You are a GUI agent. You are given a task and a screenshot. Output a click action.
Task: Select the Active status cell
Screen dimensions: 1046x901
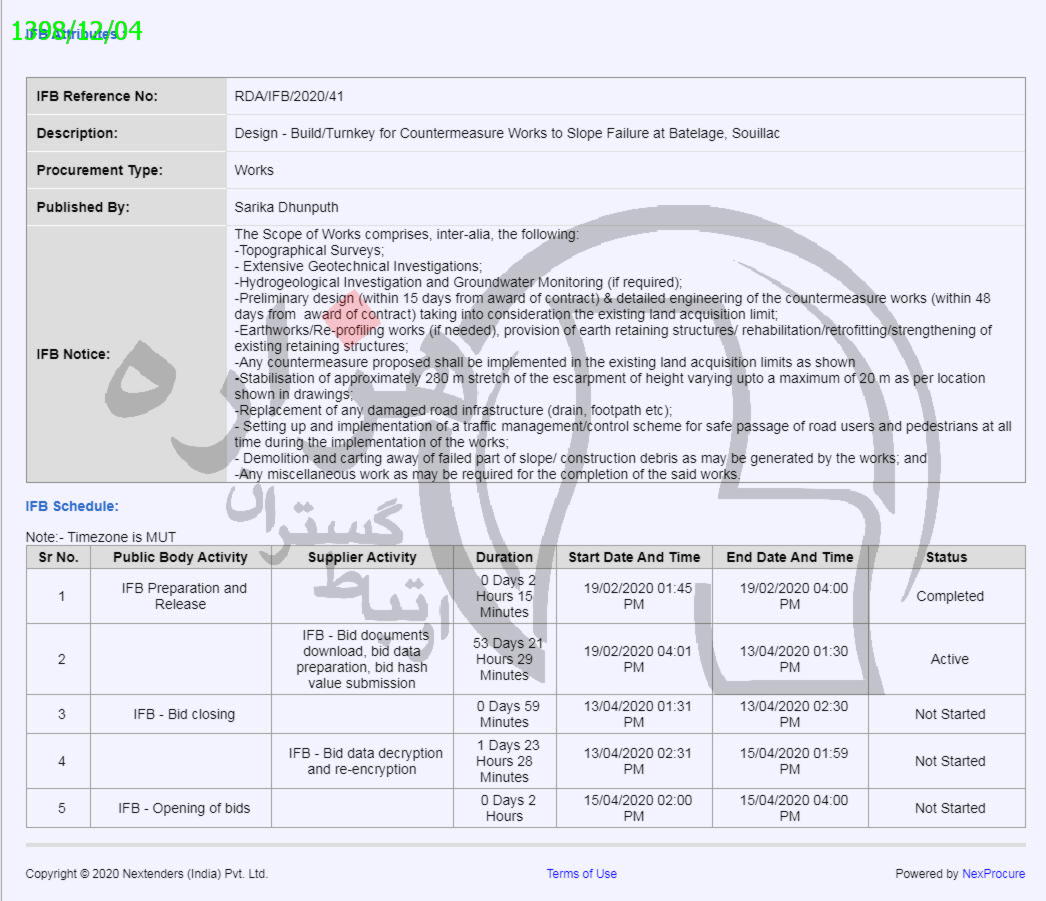[949, 659]
